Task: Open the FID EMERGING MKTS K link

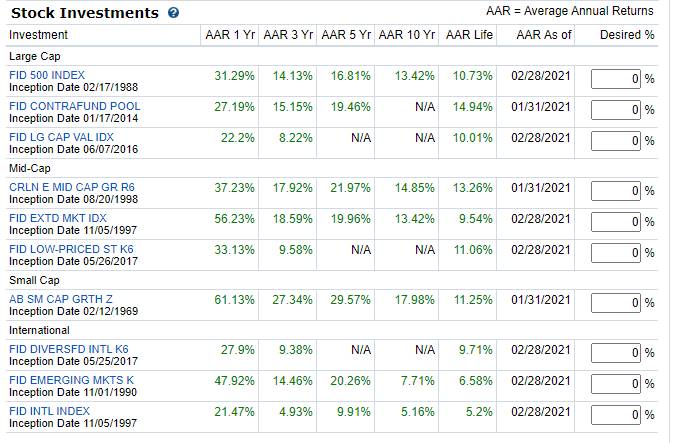Action: tap(71, 380)
